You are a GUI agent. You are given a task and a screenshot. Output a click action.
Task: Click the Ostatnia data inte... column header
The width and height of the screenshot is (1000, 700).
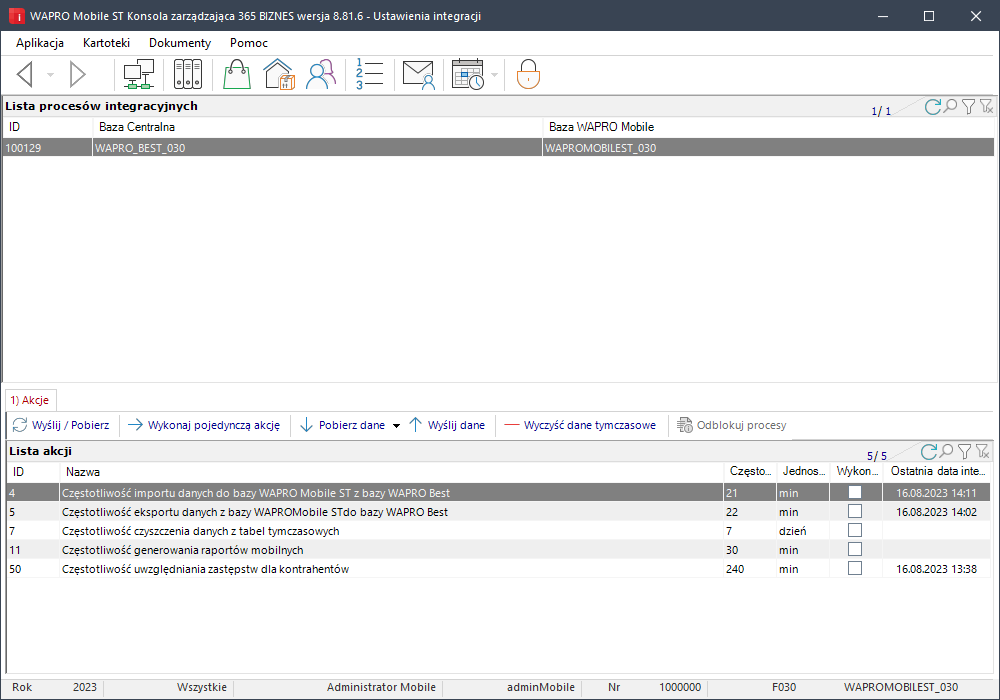tap(938, 472)
